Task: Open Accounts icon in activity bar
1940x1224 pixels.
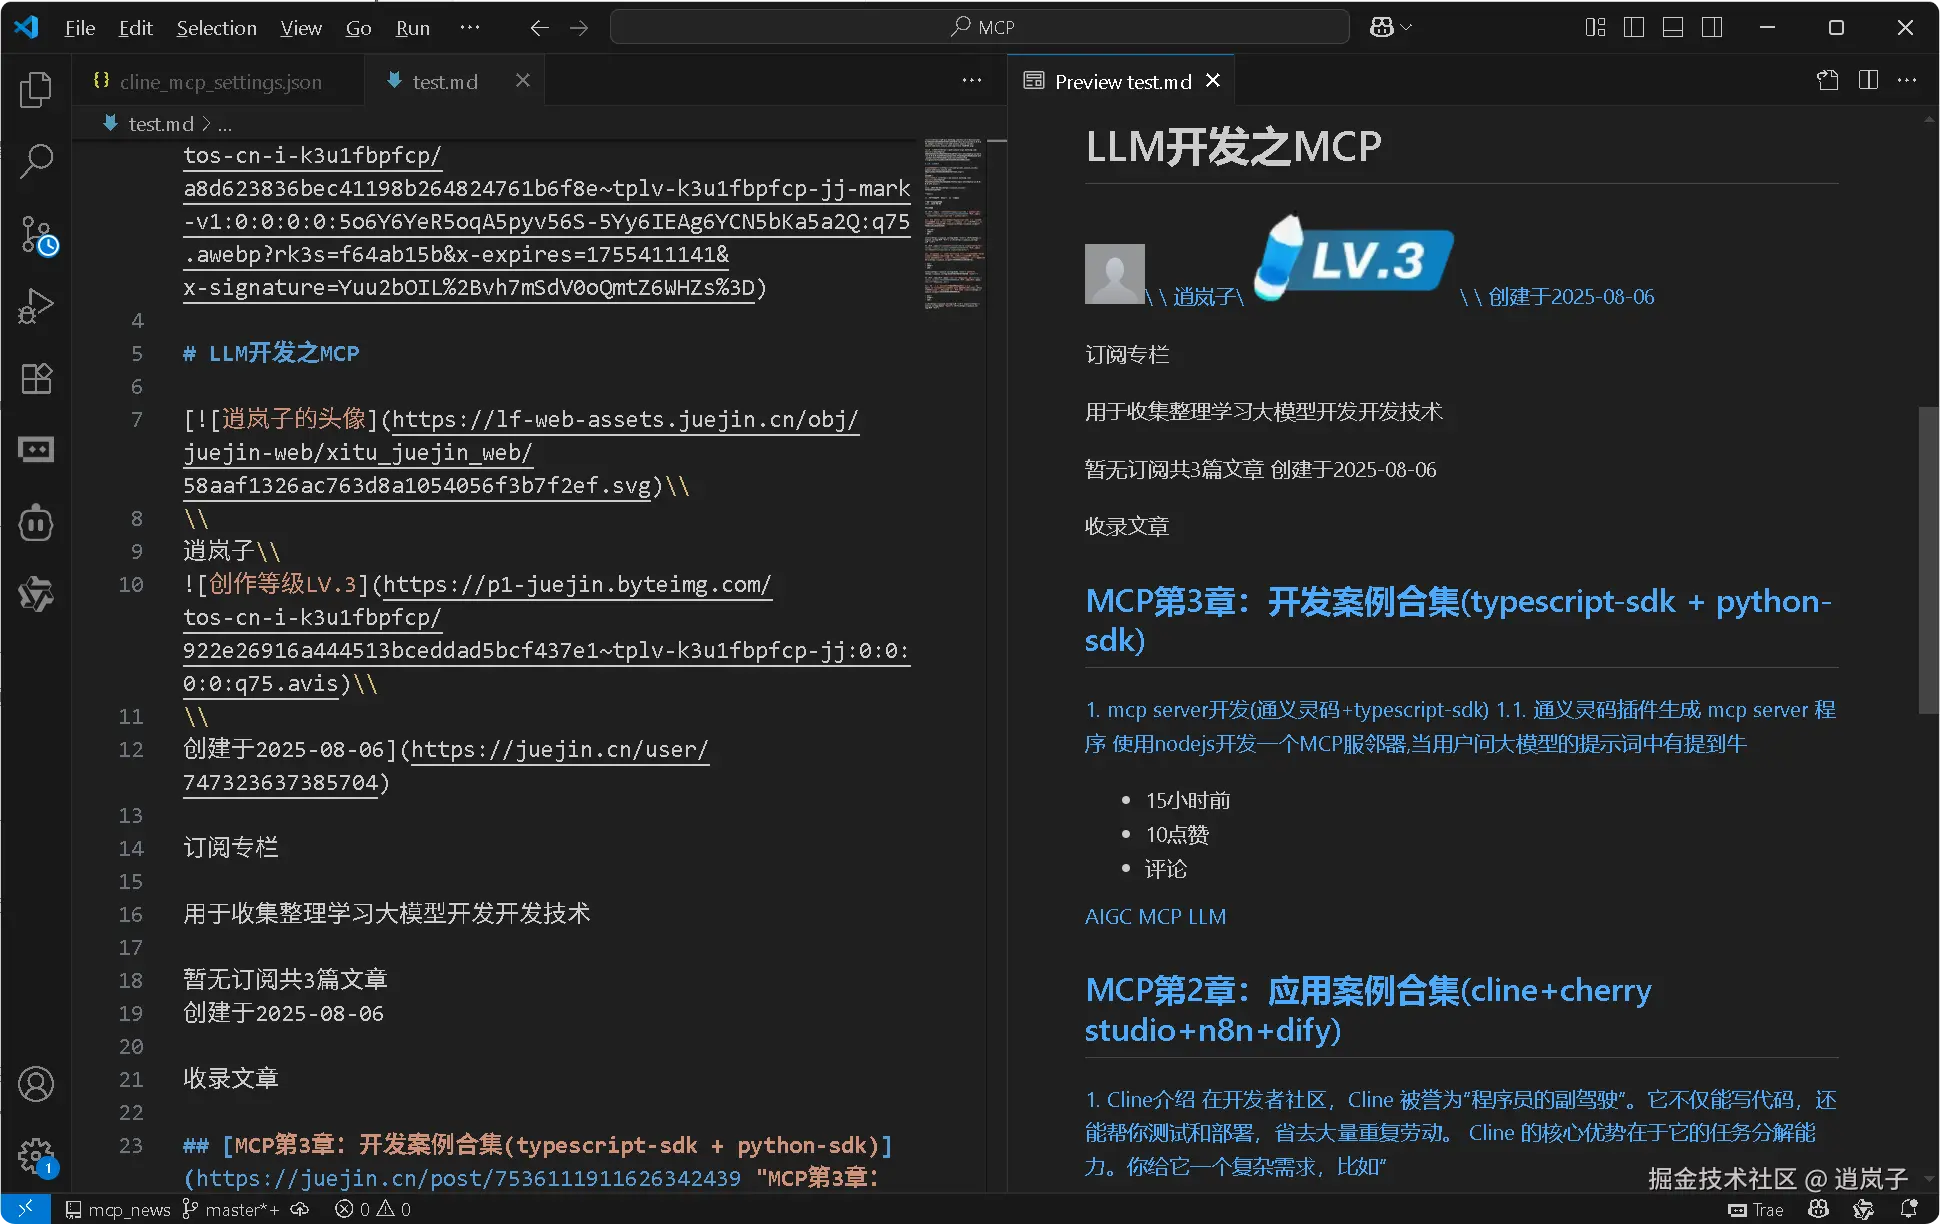Action: click(36, 1084)
